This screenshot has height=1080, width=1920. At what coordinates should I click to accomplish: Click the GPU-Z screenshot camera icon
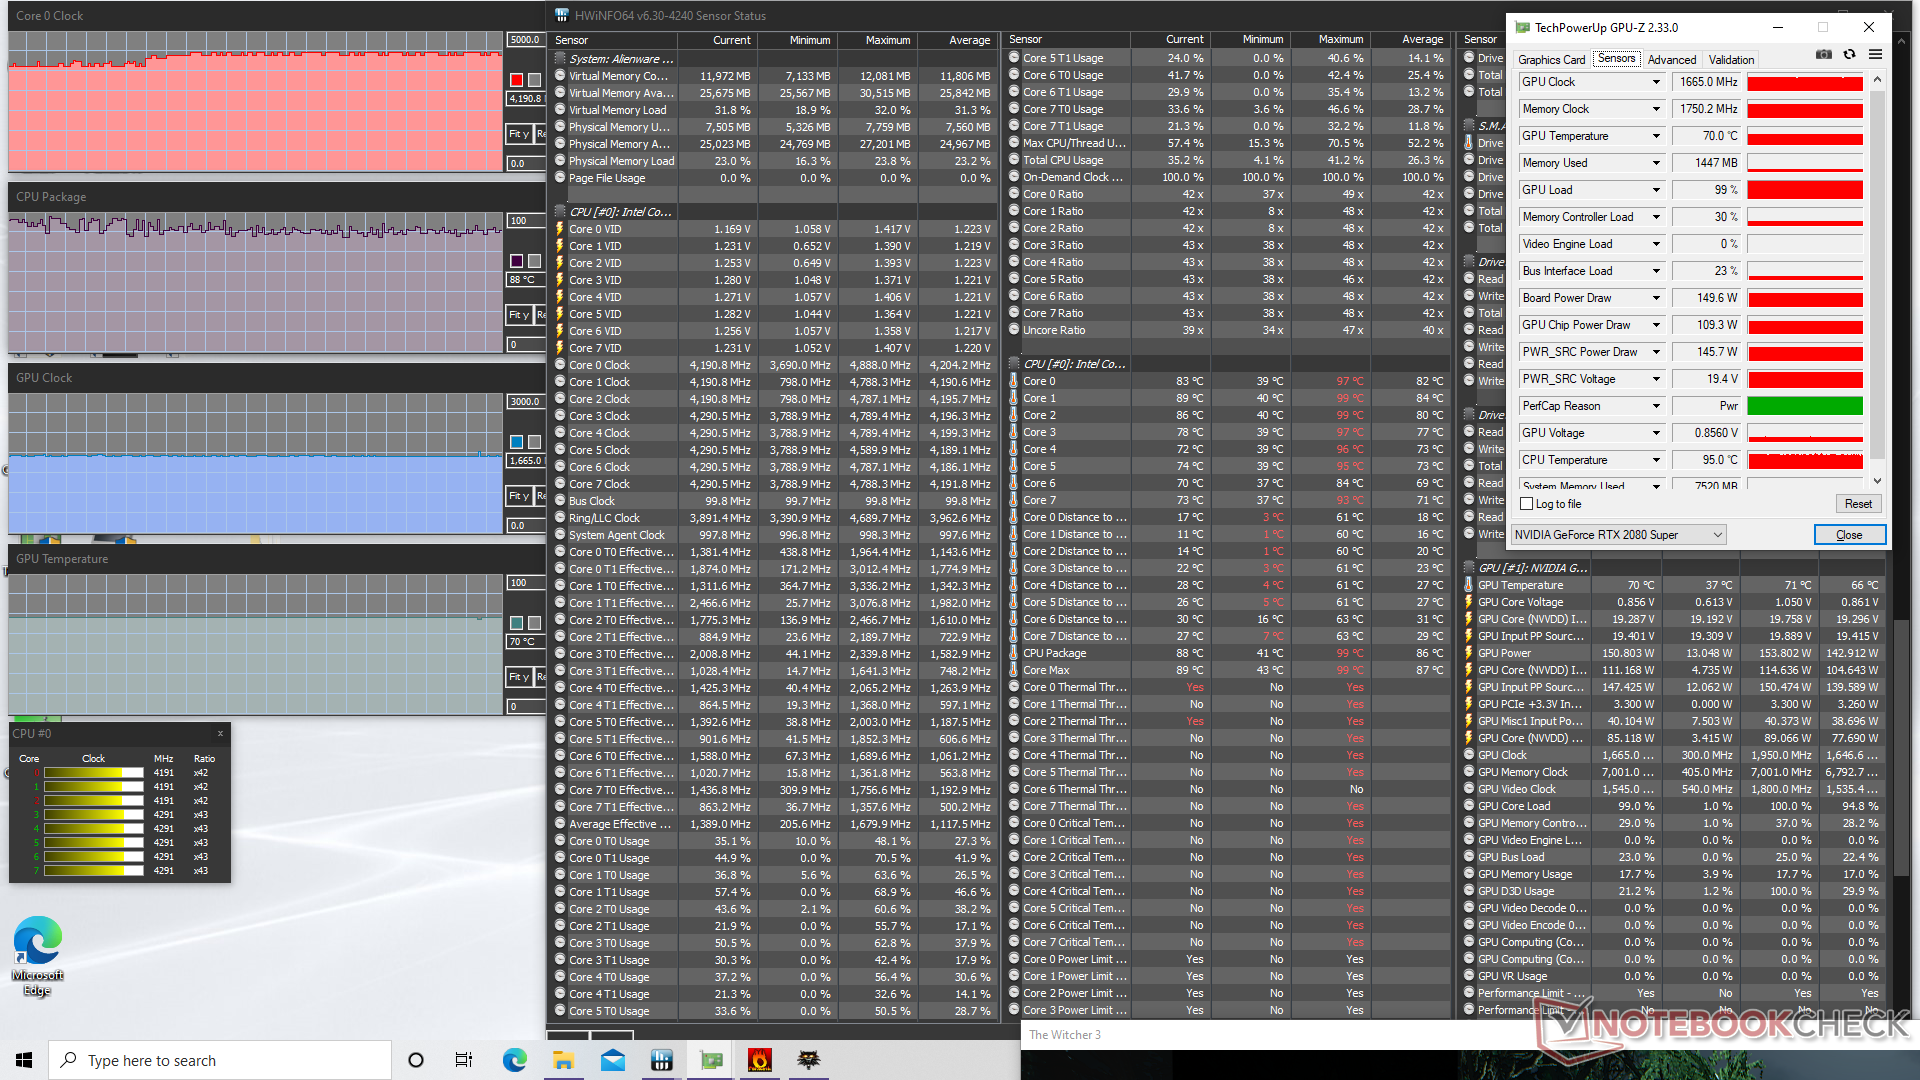coord(1824,55)
